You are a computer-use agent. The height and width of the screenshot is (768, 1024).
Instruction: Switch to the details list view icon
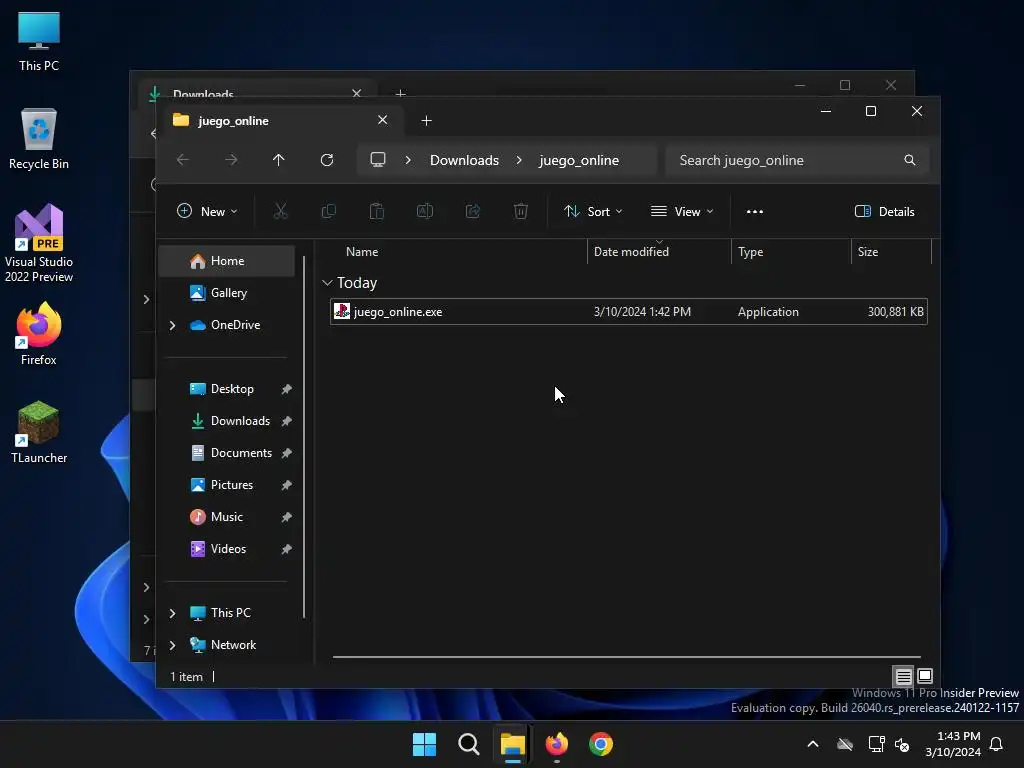tap(903, 676)
